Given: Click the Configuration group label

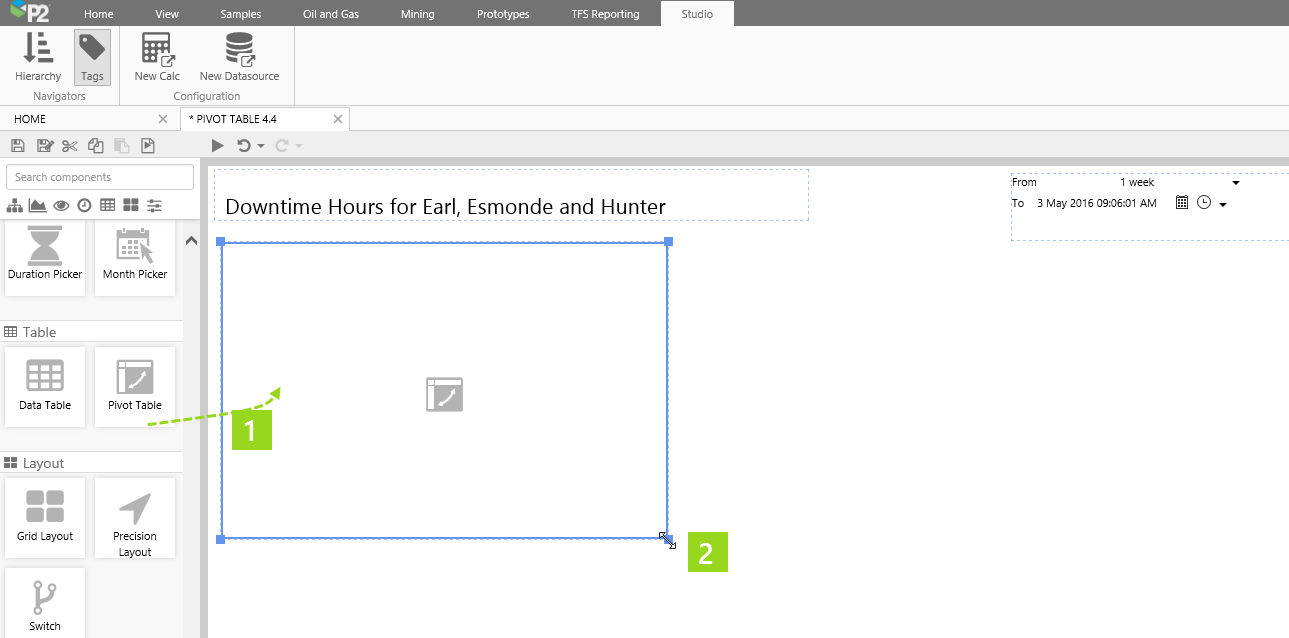Looking at the screenshot, I should 207,96.
